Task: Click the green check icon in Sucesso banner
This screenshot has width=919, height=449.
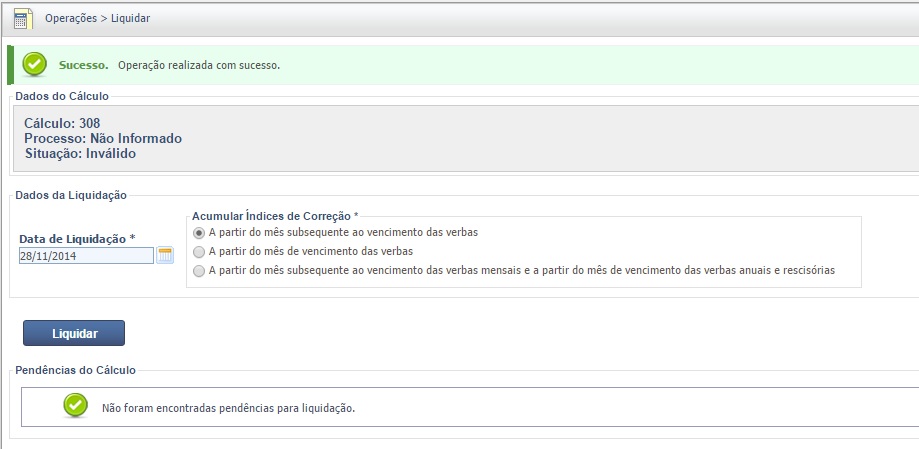Action: pyautogui.click(x=35, y=64)
